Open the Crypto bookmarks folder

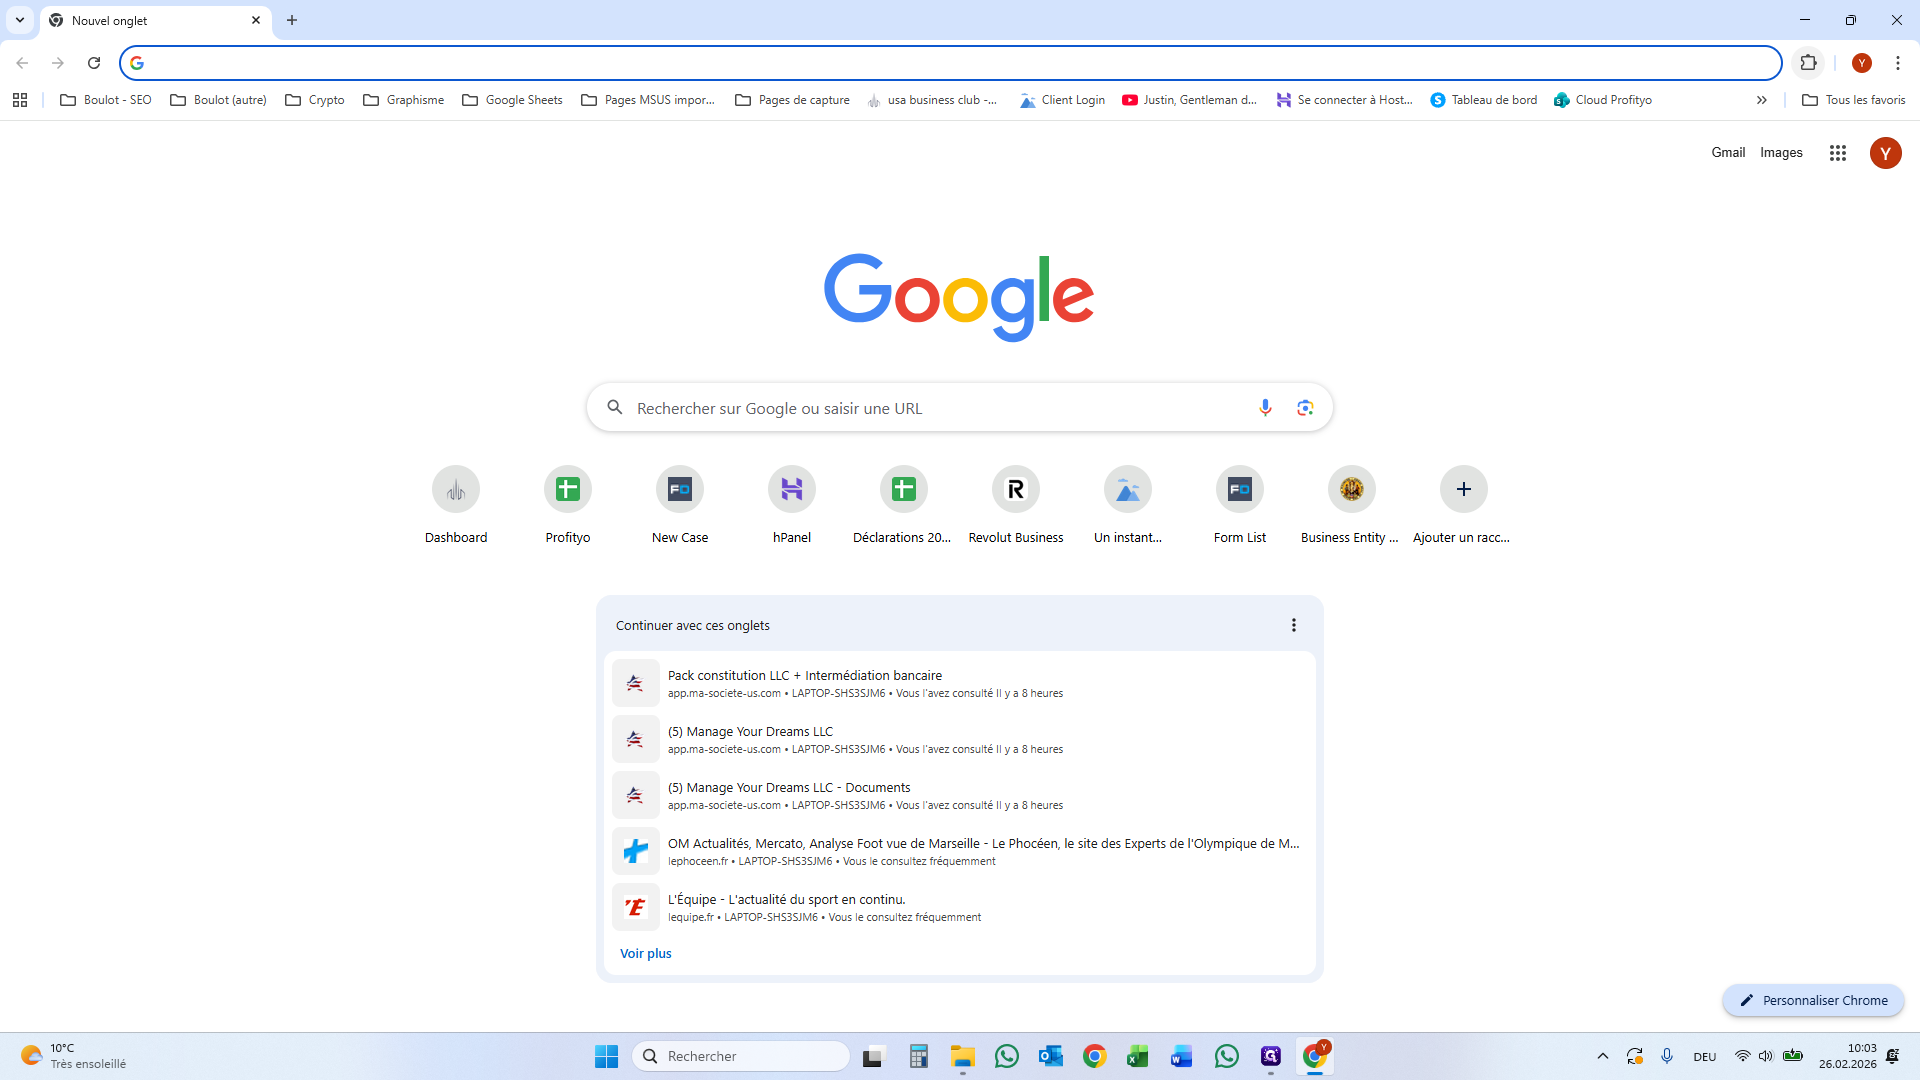315,100
